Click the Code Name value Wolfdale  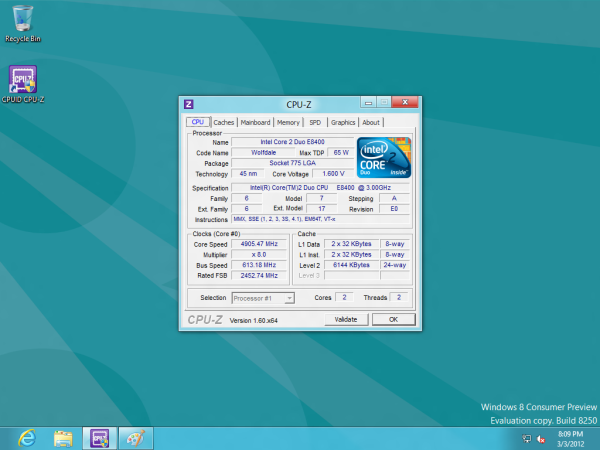click(x=263, y=152)
